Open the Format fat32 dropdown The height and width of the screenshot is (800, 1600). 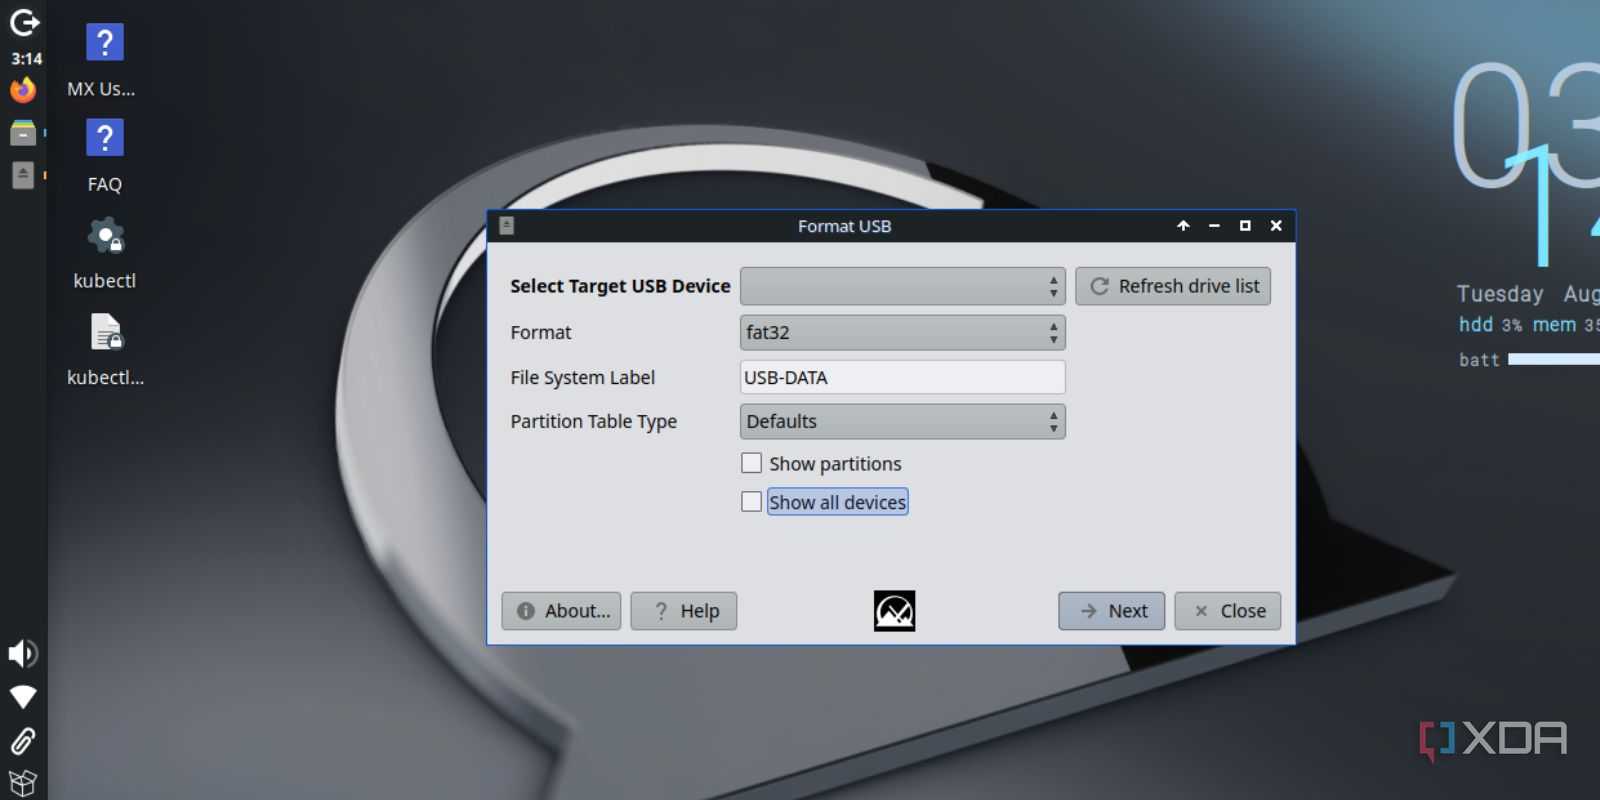[x=902, y=332]
